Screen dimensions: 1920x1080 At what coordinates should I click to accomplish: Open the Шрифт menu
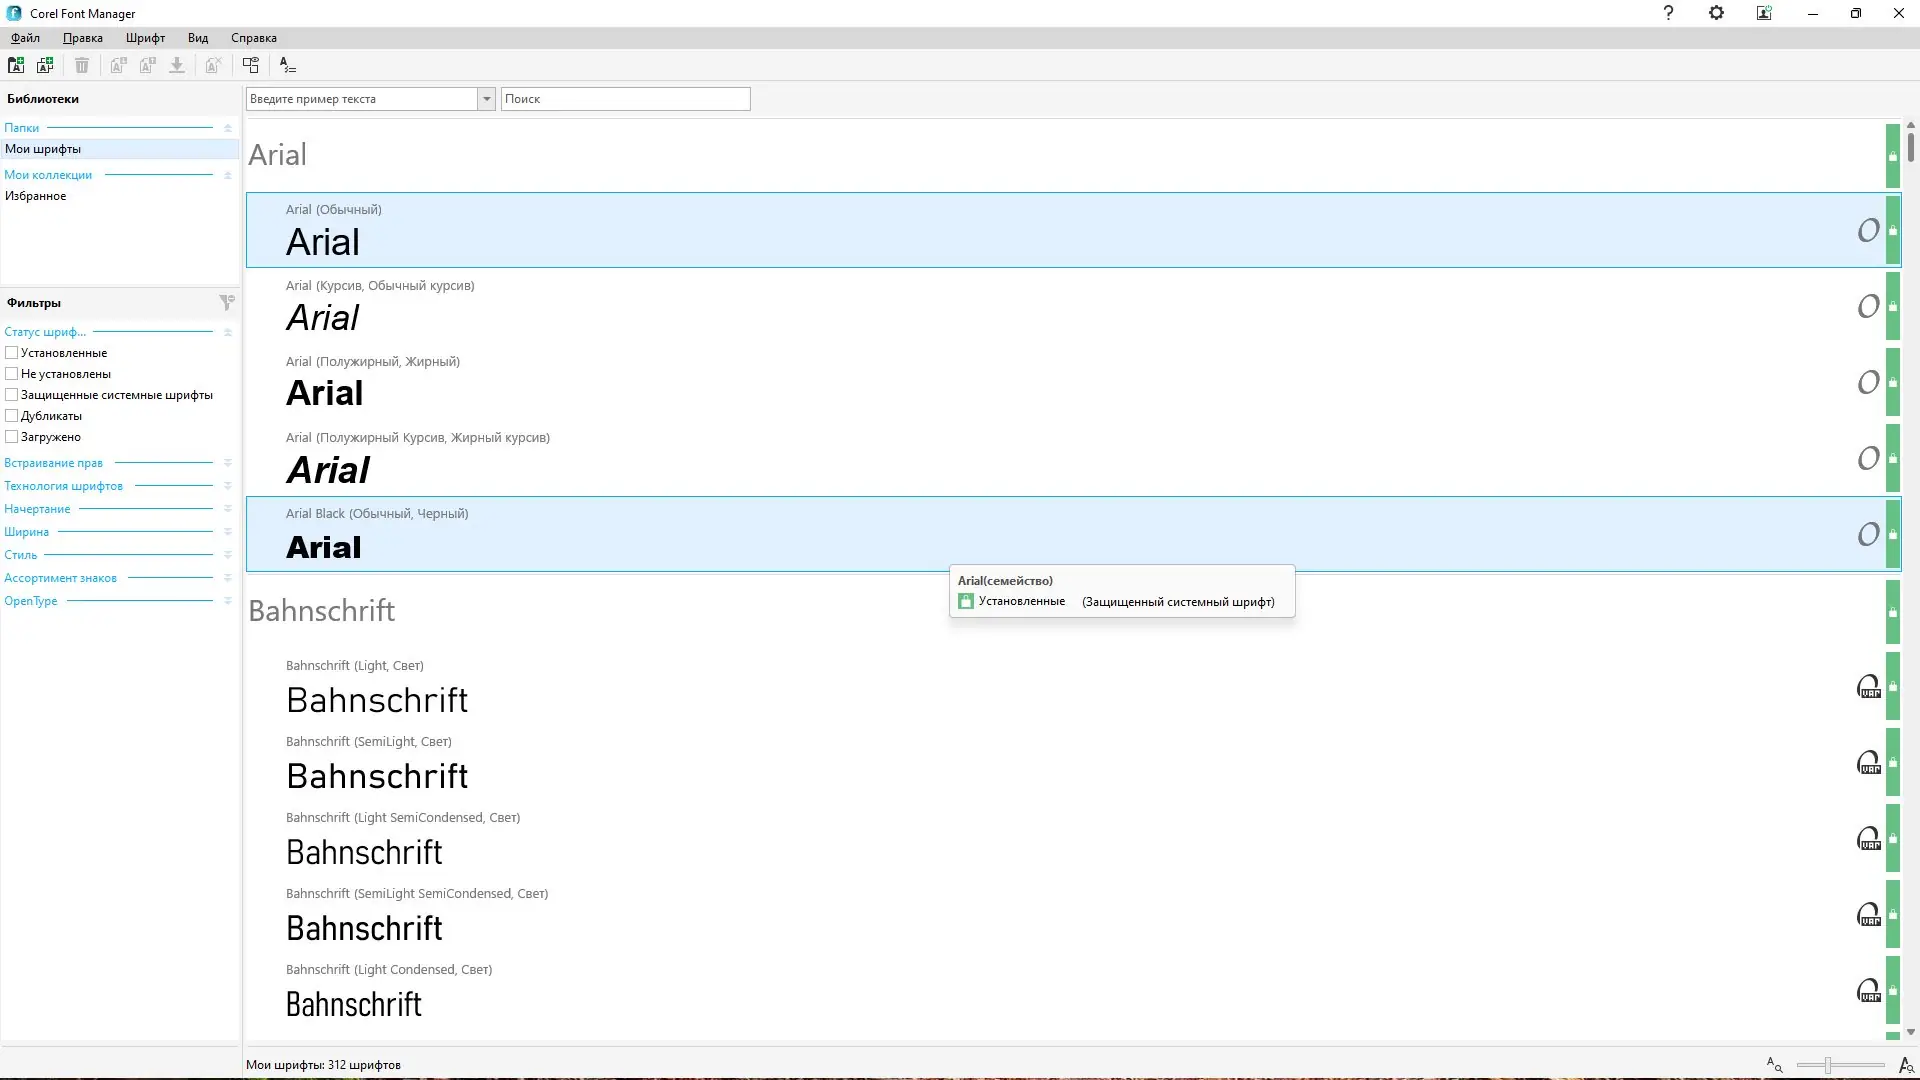pyautogui.click(x=145, y=38)
